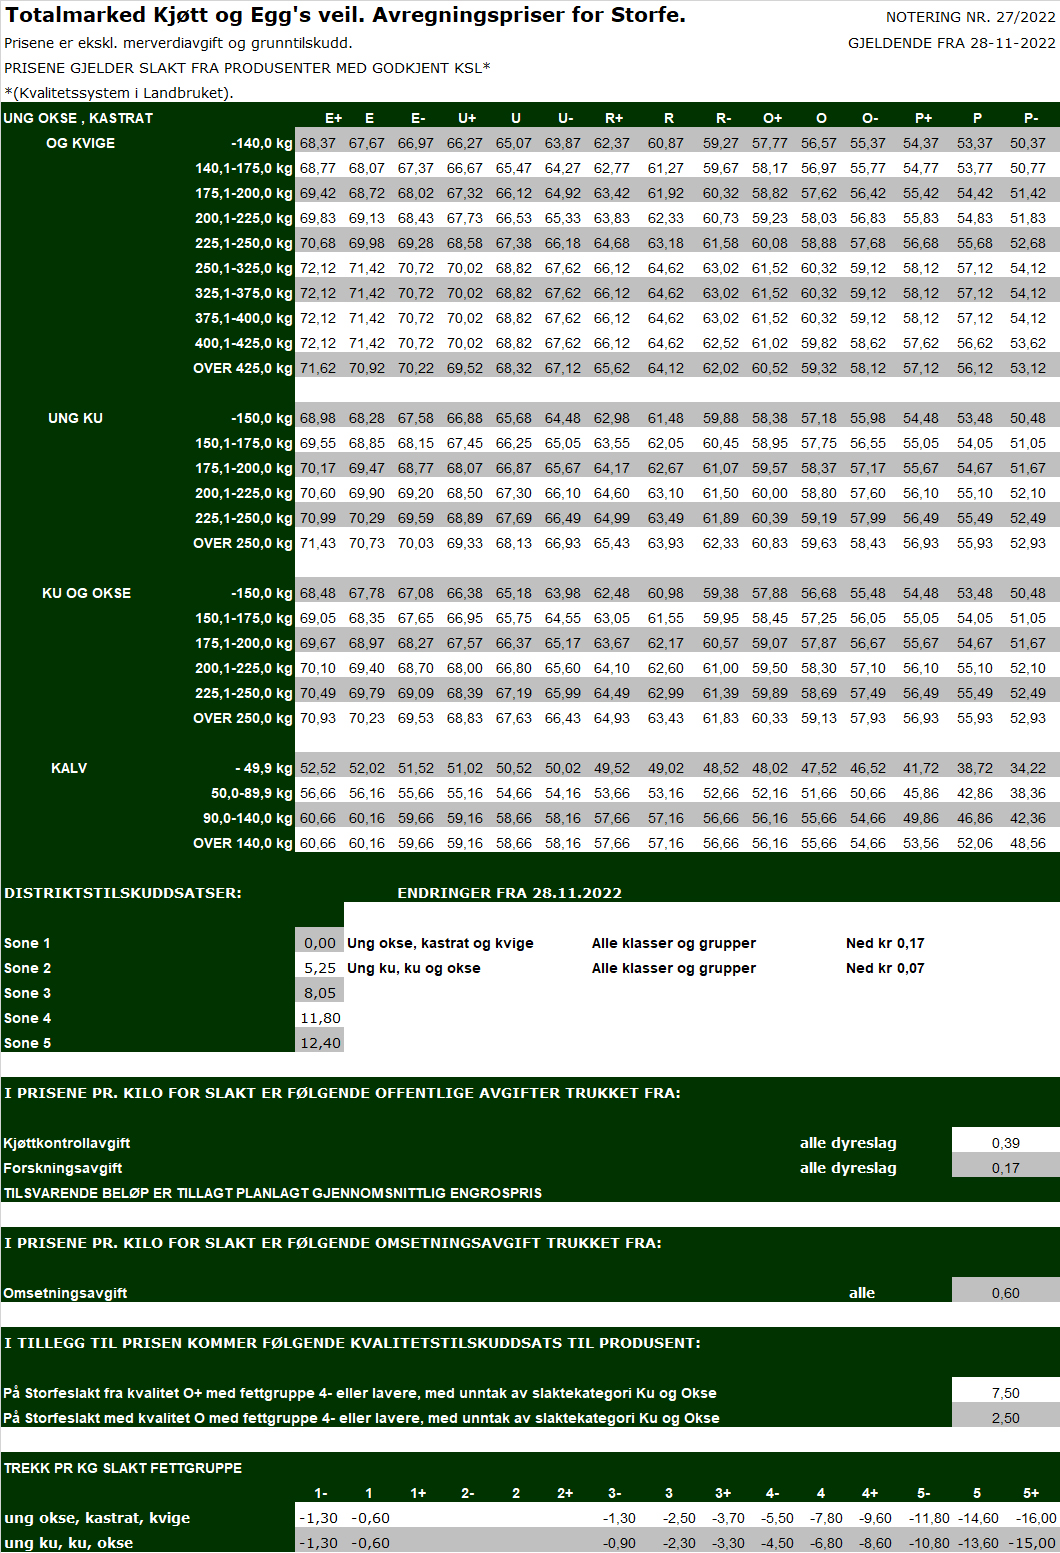Select the Kjøttkontrollavgift value 0,39
The height and width of the screenshot is (1553, 1060).
1005,1143
